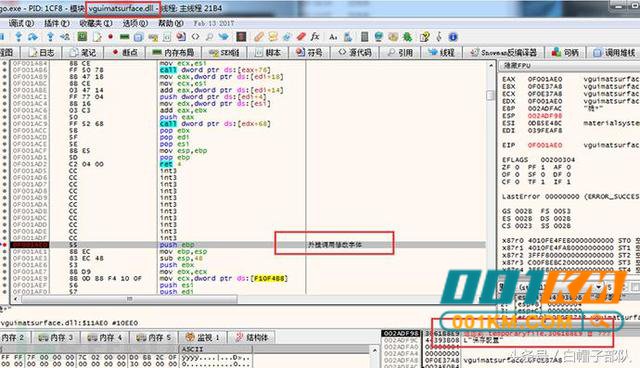Screen dimensions: 640x368
Task: Open the 内存 4 dump tab
Action: click(x=104, y=337)
